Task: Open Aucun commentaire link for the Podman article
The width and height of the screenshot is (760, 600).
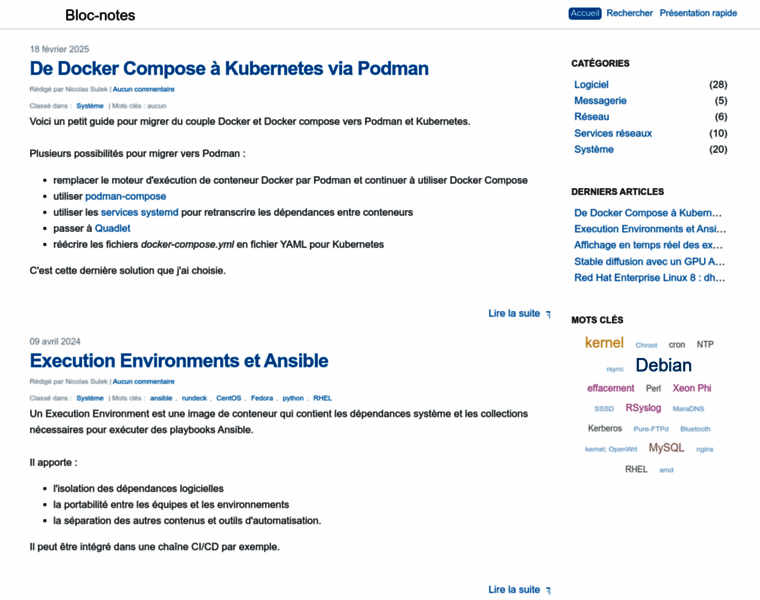Action: pyautogui.click(x=143, y=89)
